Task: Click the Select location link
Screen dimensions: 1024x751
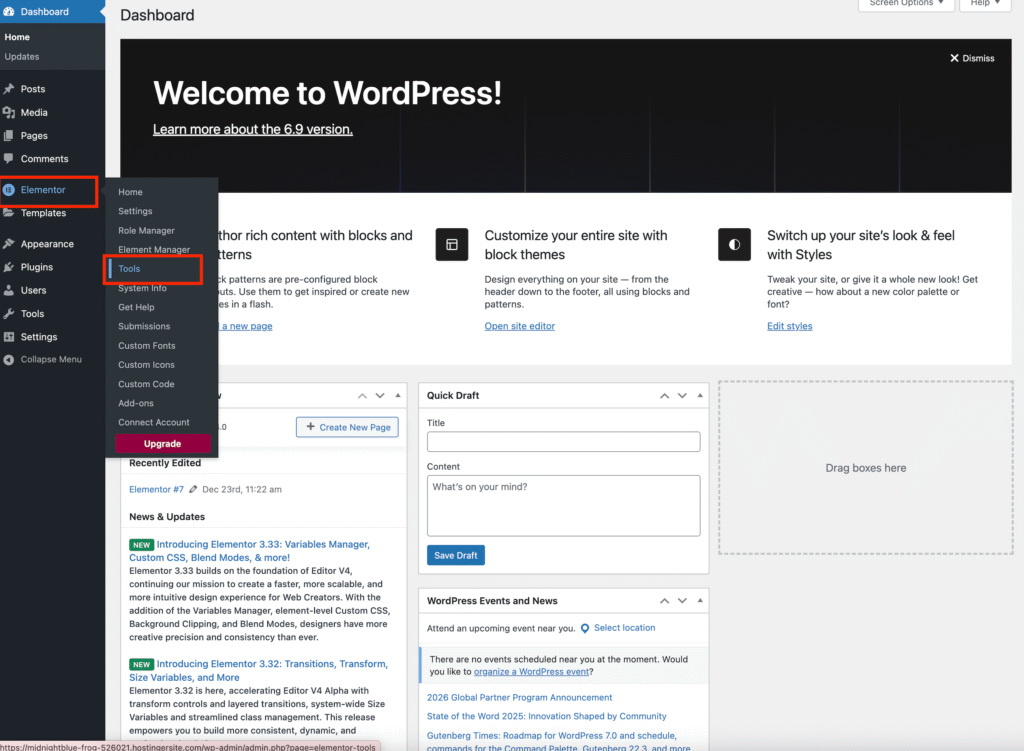Action: coord(624,628)
